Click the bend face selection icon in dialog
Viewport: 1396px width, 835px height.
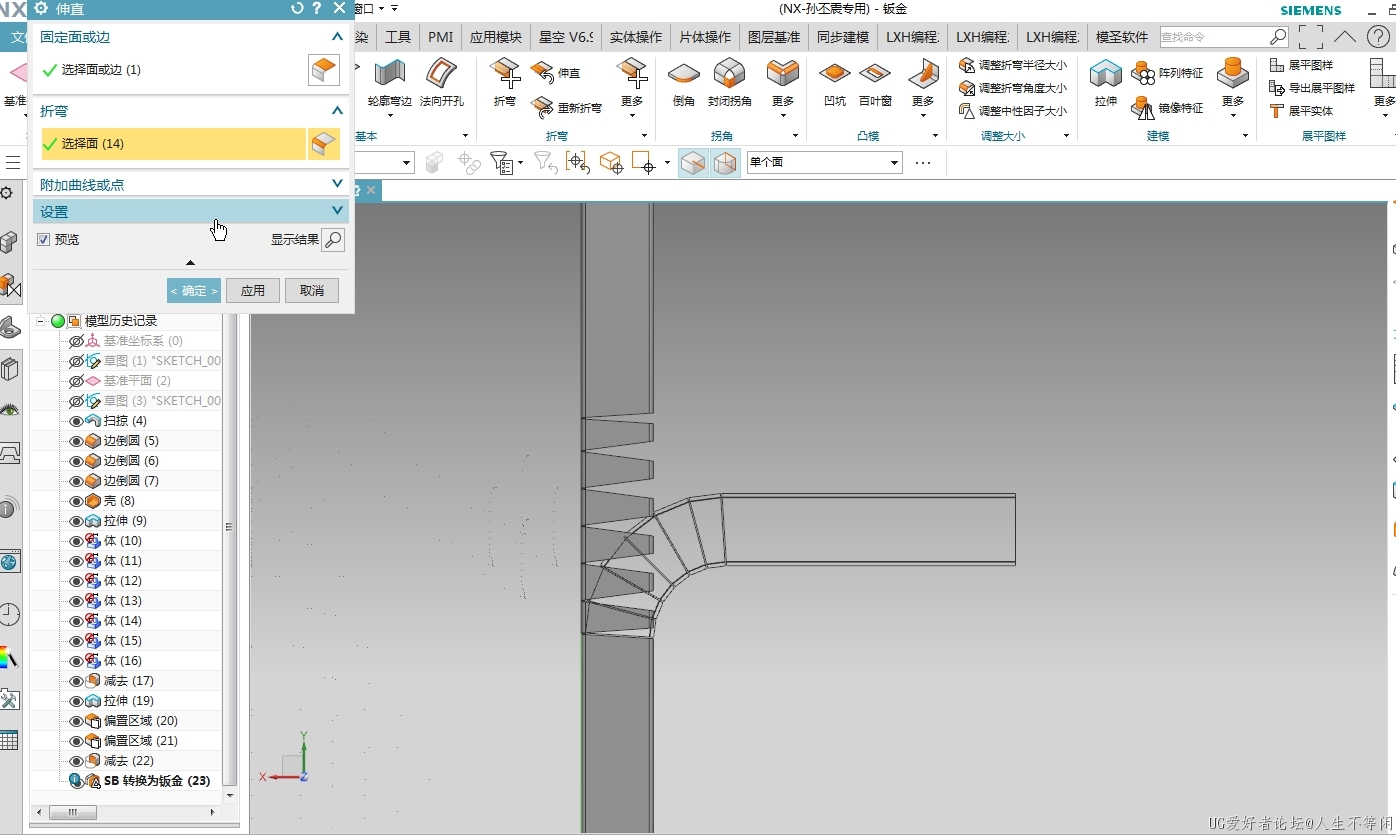pos(324,144)
